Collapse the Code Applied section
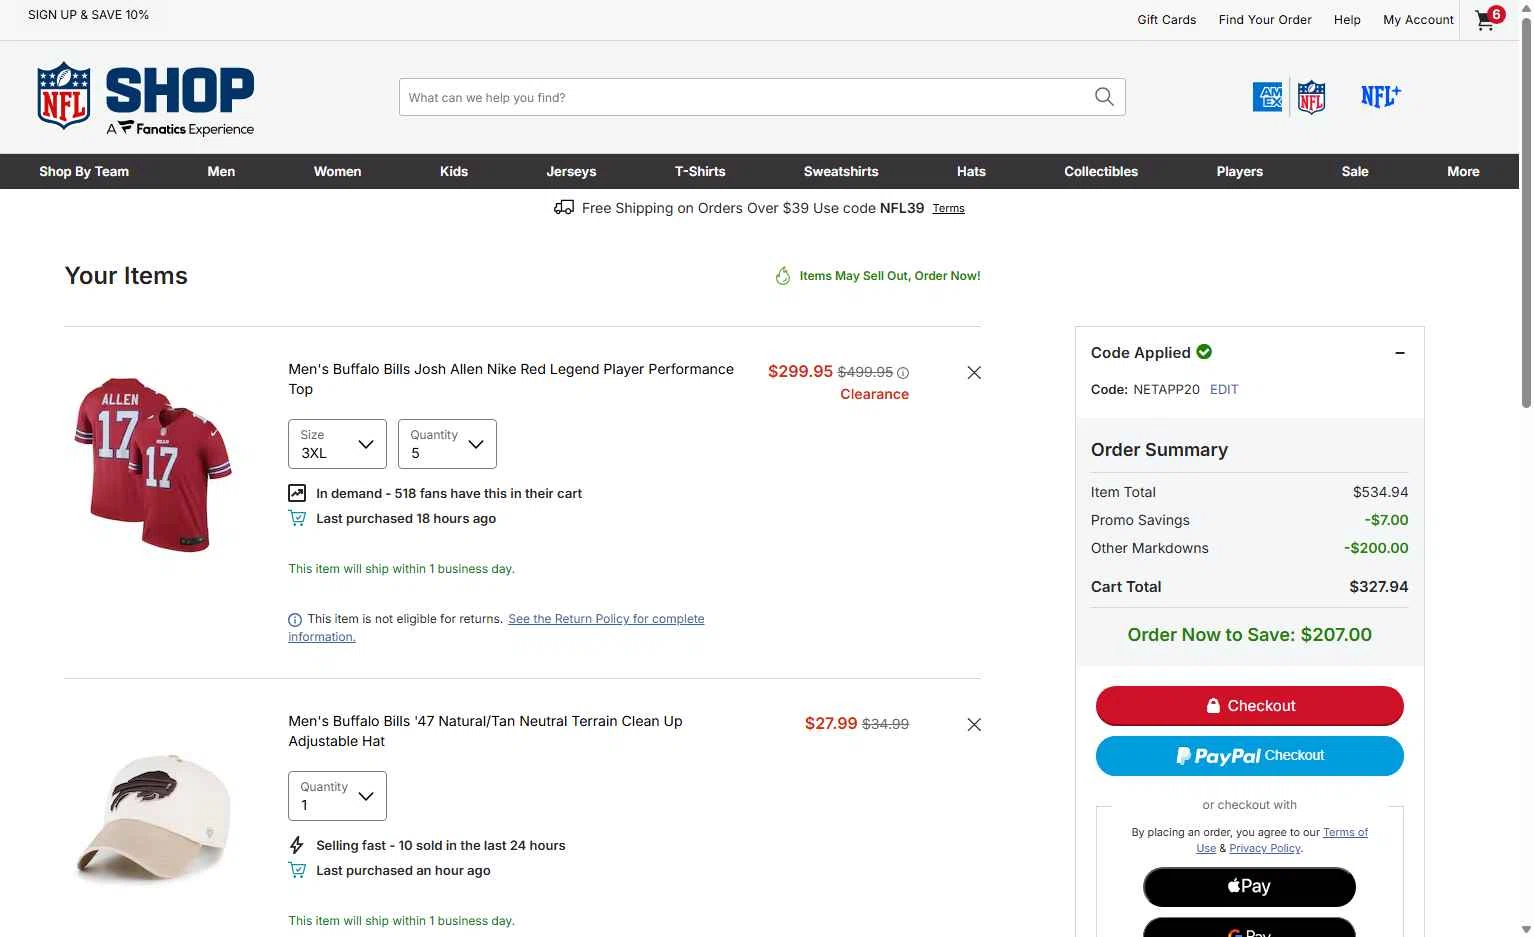The width and height of the screenshot is (1534, 937). pos(1400,353)
